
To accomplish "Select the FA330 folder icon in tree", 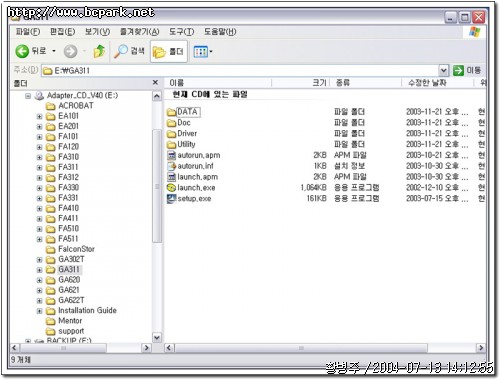I will point(50,188).
